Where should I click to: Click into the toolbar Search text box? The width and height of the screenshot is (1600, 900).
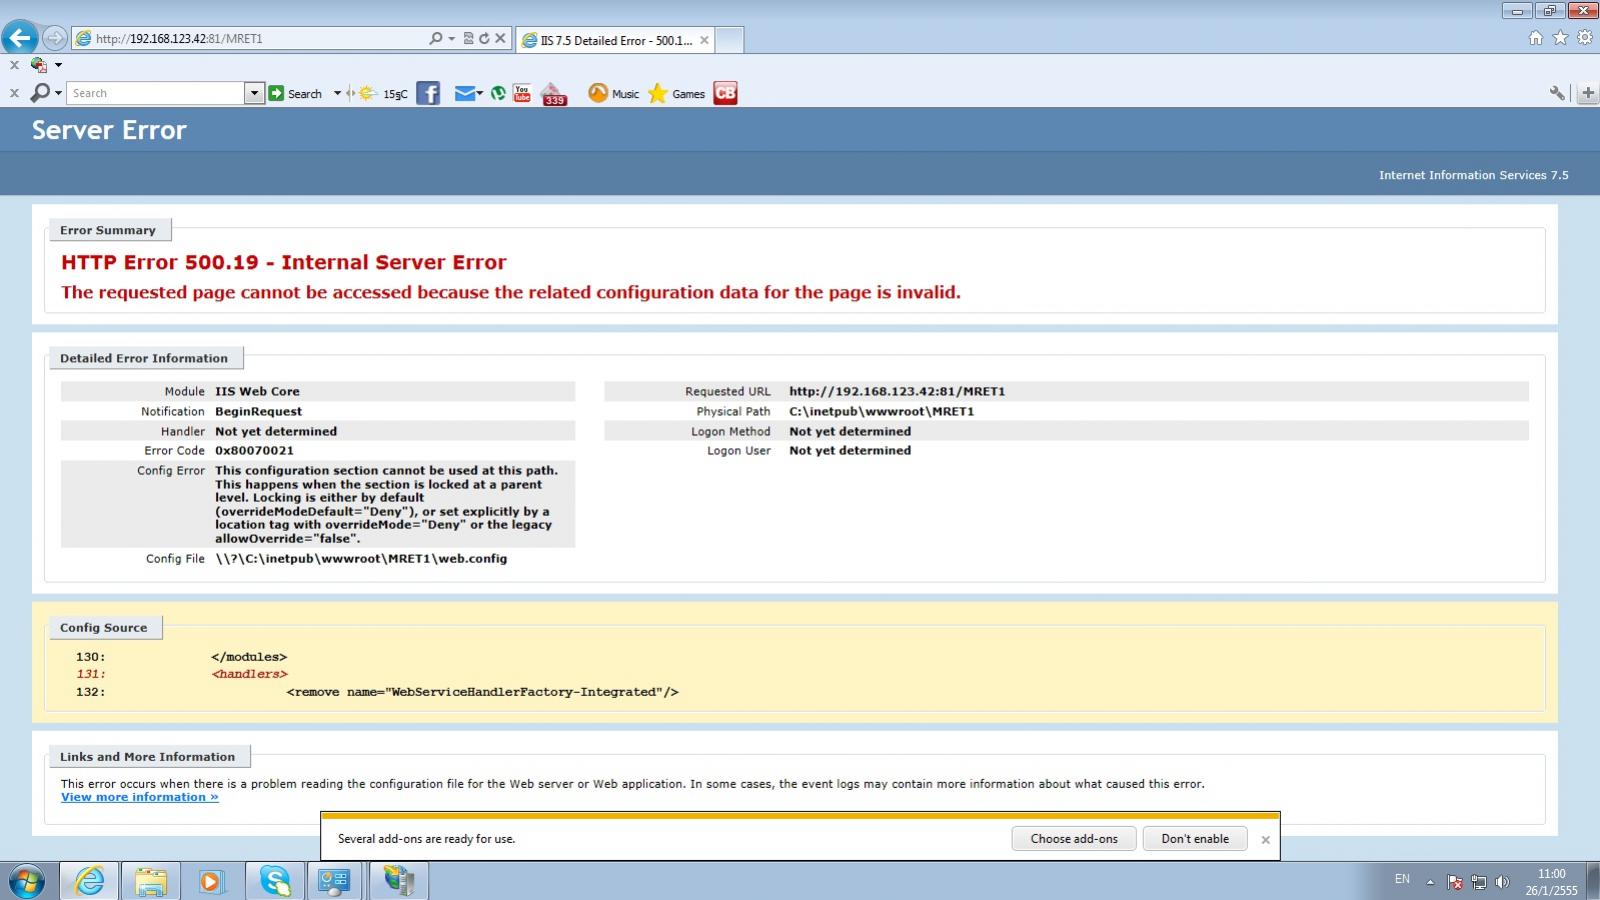(x=157, y=93)
